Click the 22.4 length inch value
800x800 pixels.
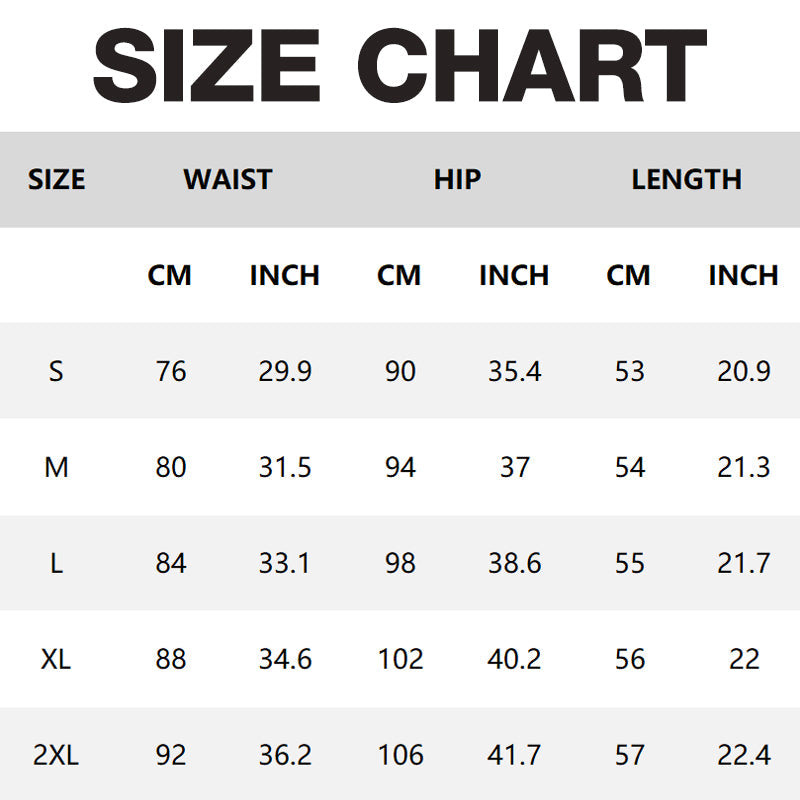click(x=743, y=755)
